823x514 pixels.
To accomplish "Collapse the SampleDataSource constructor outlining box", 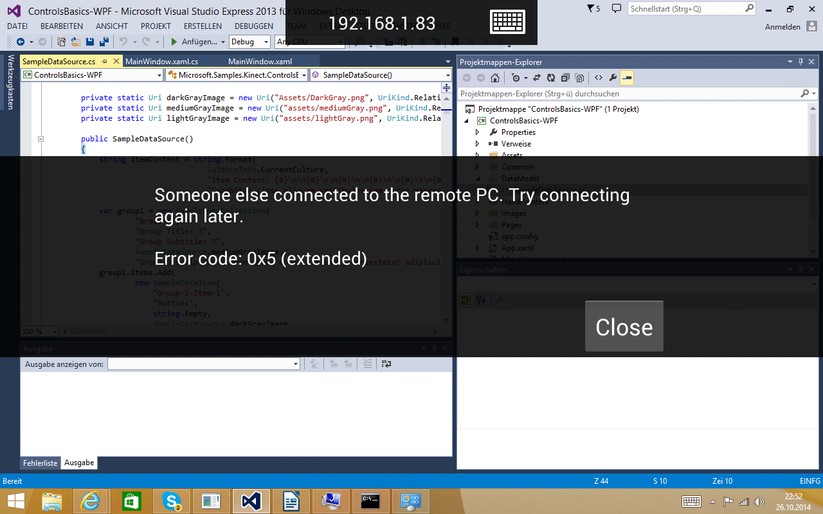I will 40,139.
